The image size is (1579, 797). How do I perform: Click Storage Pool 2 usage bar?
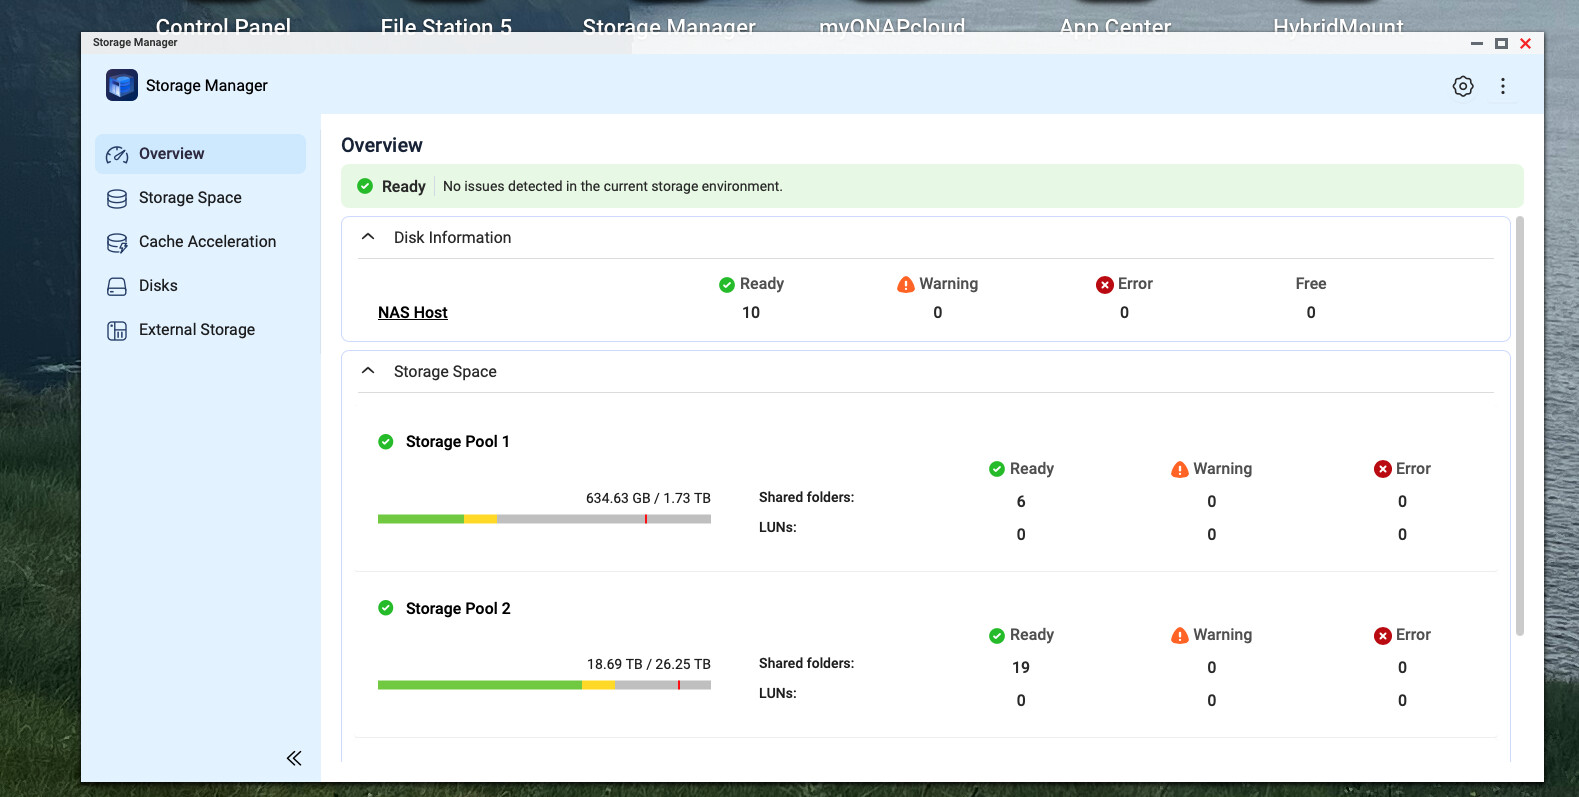tap(544, 685)
